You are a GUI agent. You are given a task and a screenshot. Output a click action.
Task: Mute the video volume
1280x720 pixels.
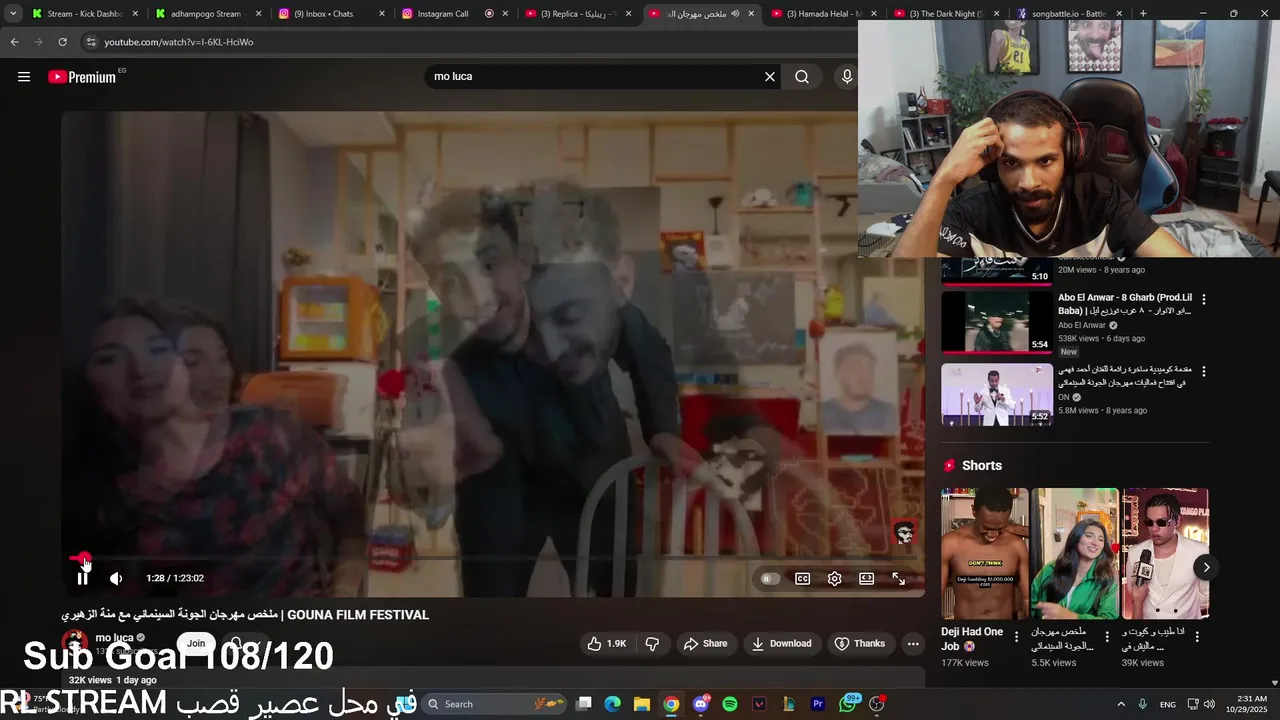click(116, 578)
